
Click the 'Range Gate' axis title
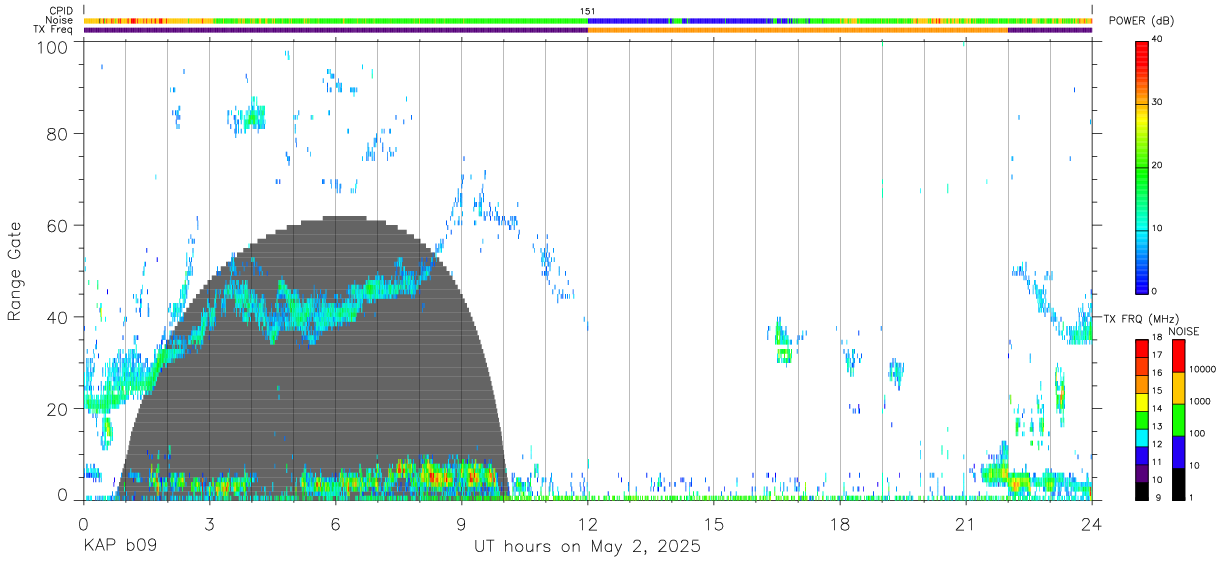coord(16,271)
